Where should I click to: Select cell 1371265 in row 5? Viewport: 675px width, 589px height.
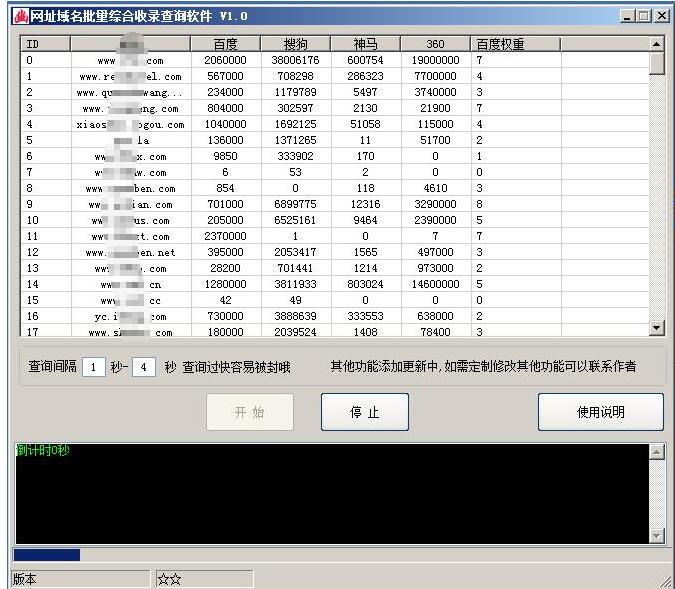click(295, 140)
